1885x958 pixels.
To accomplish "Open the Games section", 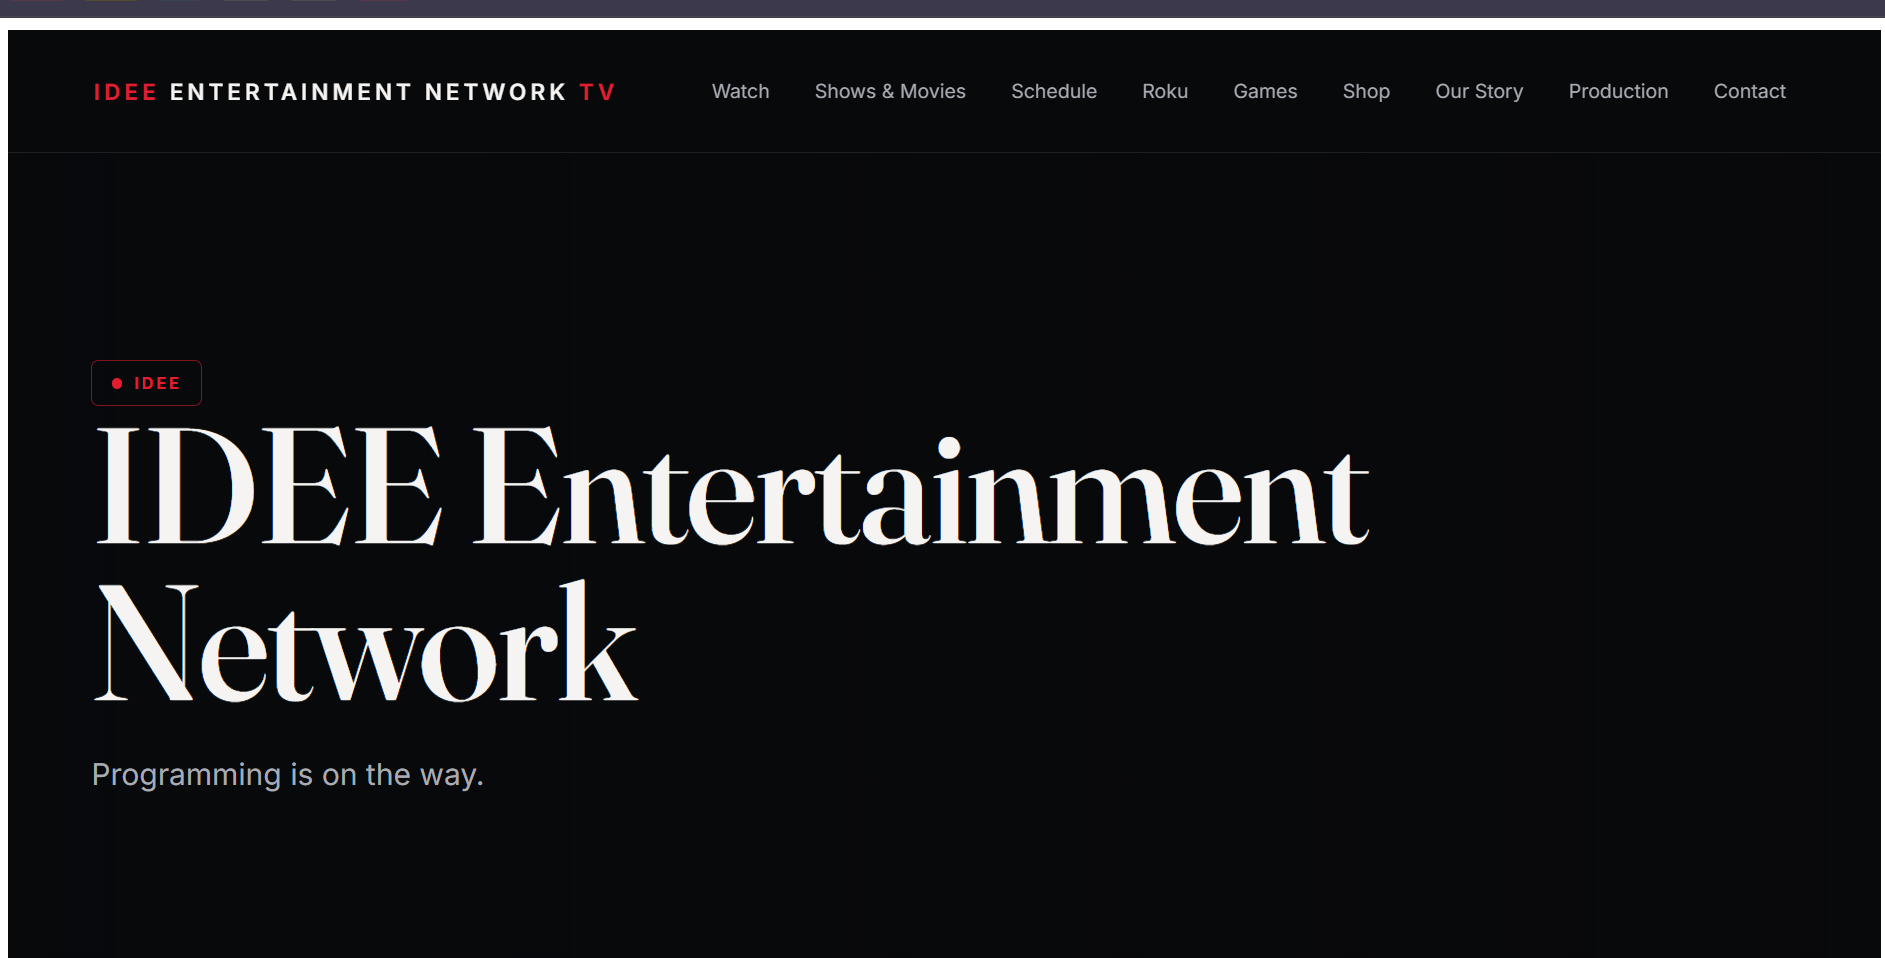I will pos(1265,91).
